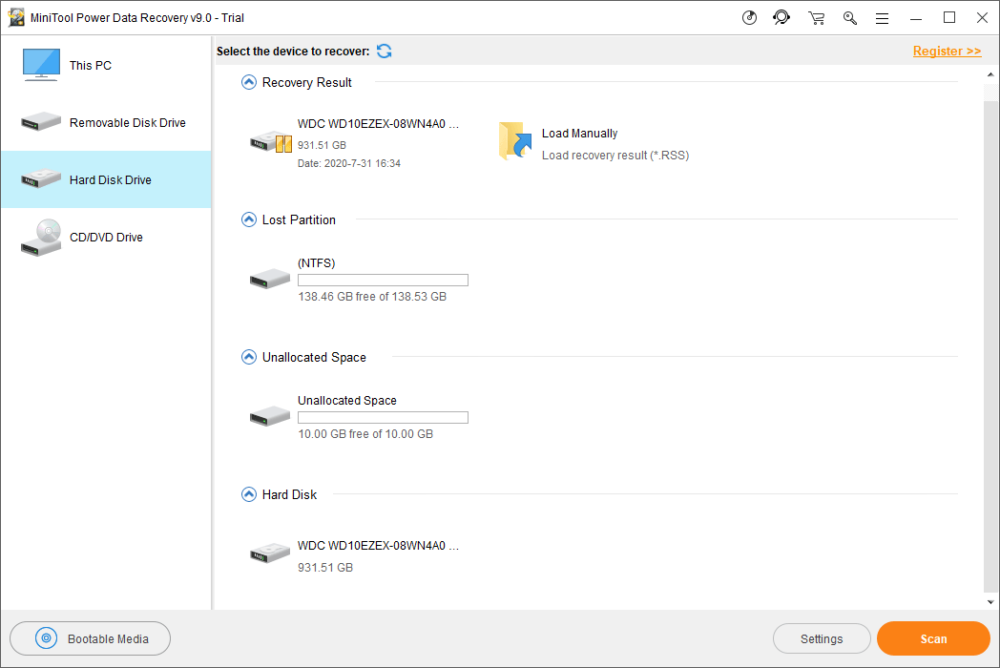Open the support headset icon

(781, 18)
